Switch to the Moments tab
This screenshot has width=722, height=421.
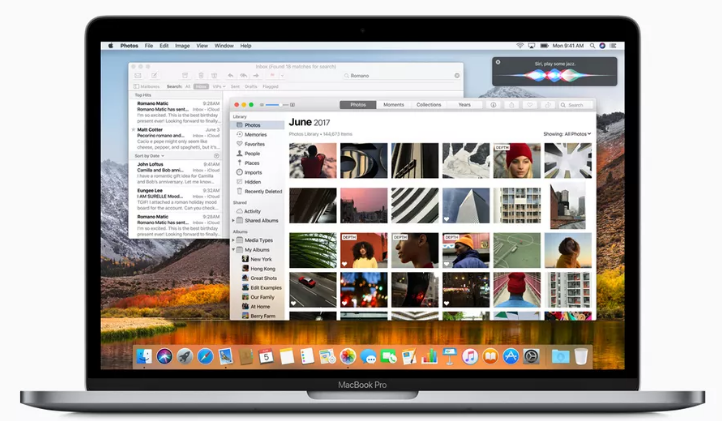[x=393, y=105]
